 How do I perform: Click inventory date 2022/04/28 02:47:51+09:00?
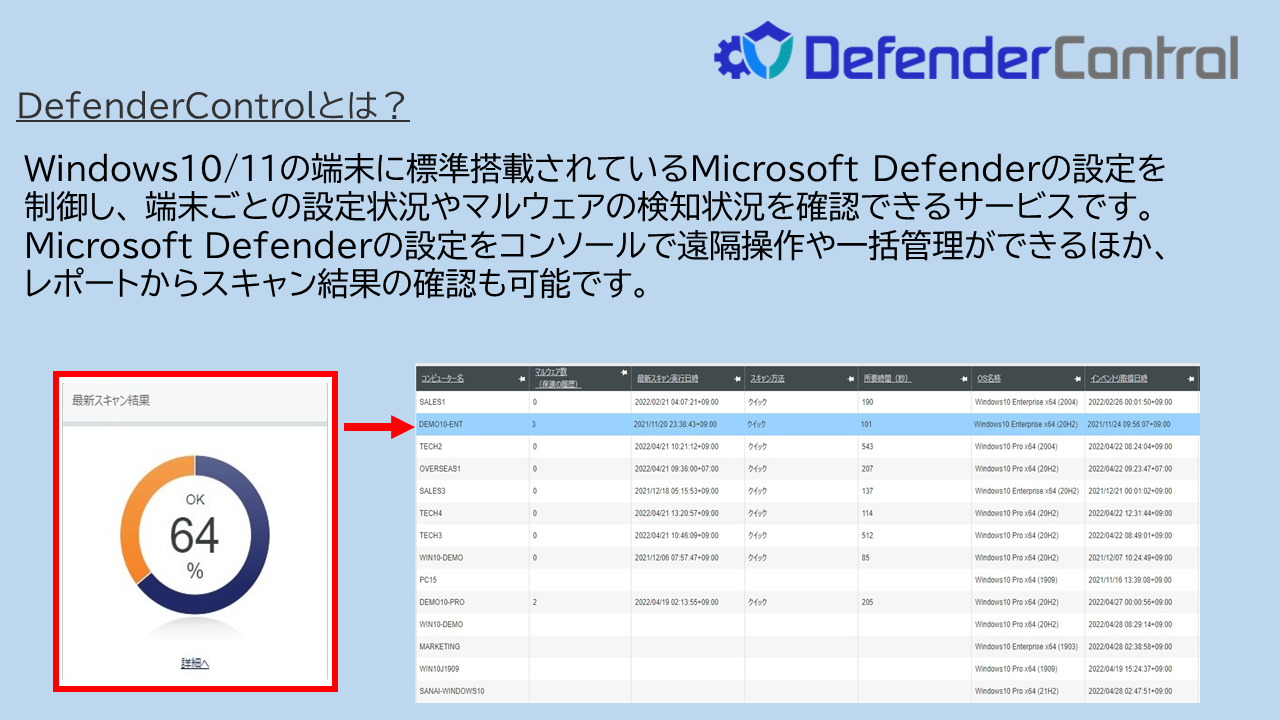pyautogui.click(x=1130, y=691)
